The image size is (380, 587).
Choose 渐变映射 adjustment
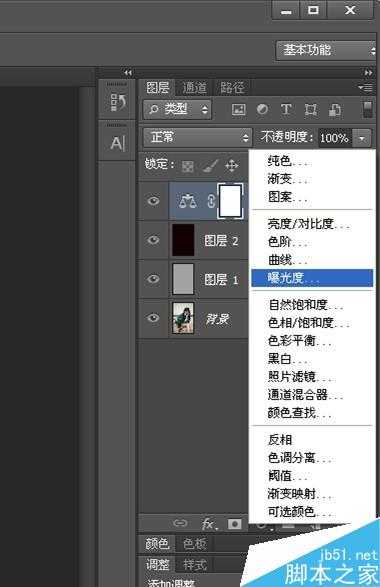tap(311, 493)
